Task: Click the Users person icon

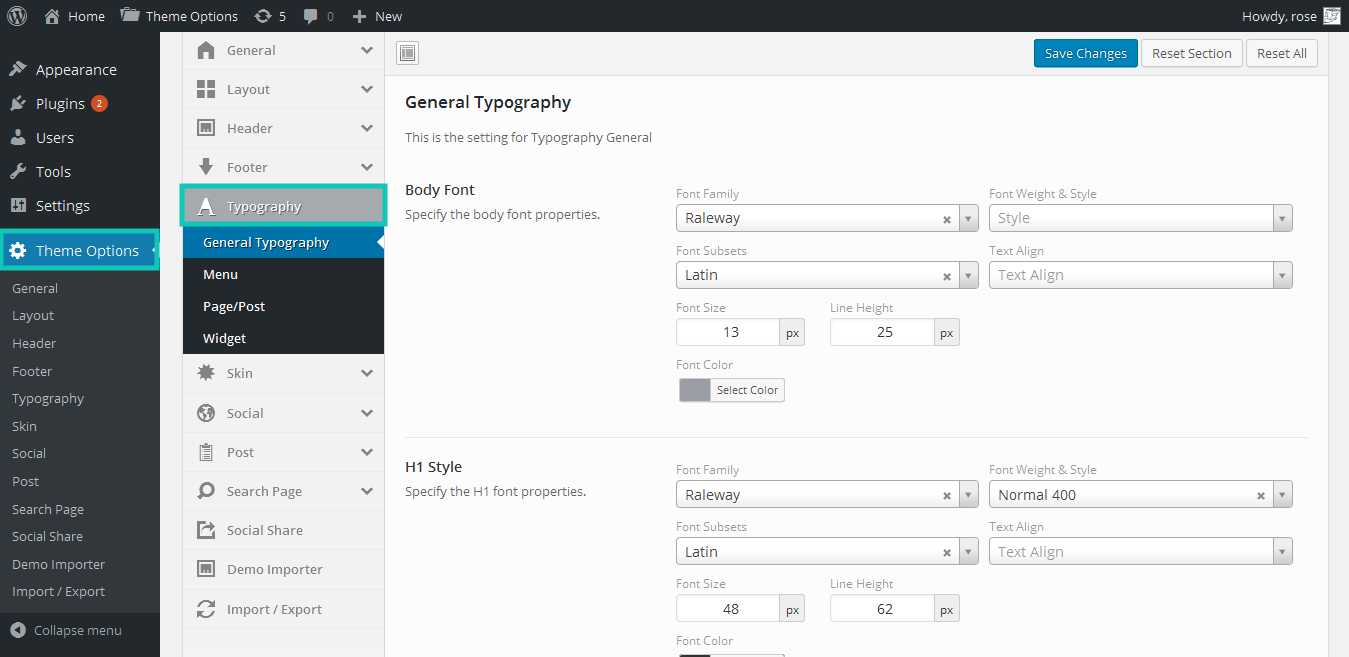Action: (18, 137)
